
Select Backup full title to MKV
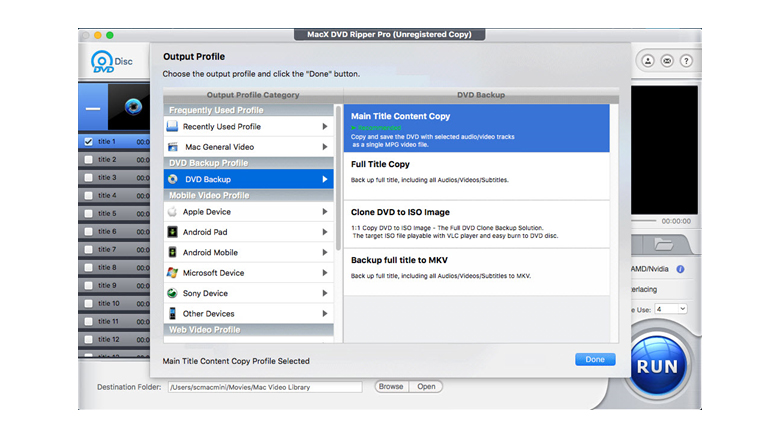pos(477,272)
